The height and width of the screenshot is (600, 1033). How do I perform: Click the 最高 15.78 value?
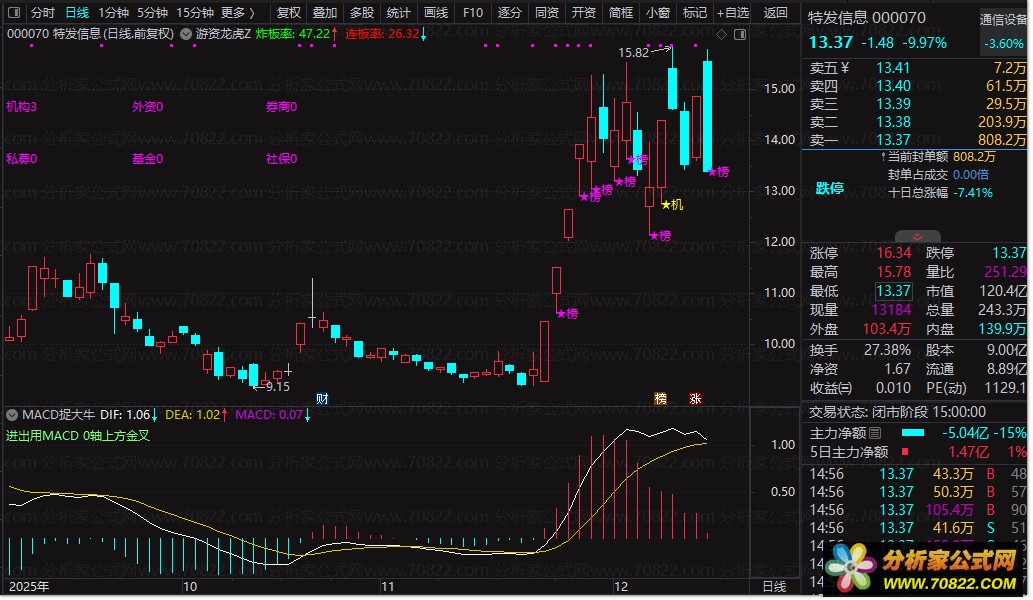[893, 272]
